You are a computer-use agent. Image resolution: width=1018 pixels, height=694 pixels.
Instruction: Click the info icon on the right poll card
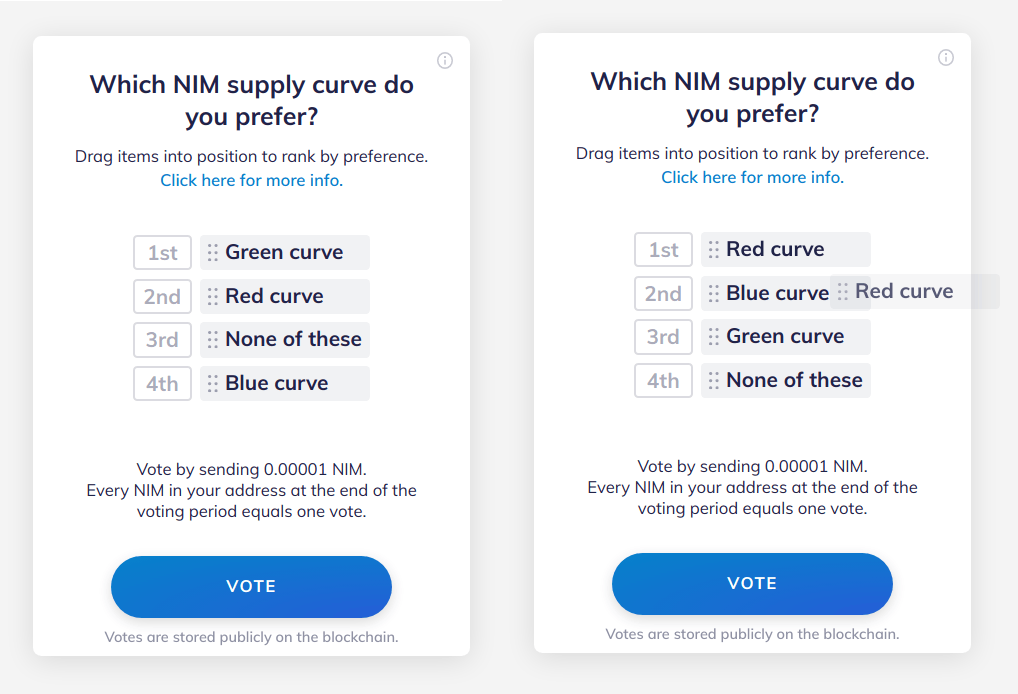pyautogui.click(x=945, y=58)
